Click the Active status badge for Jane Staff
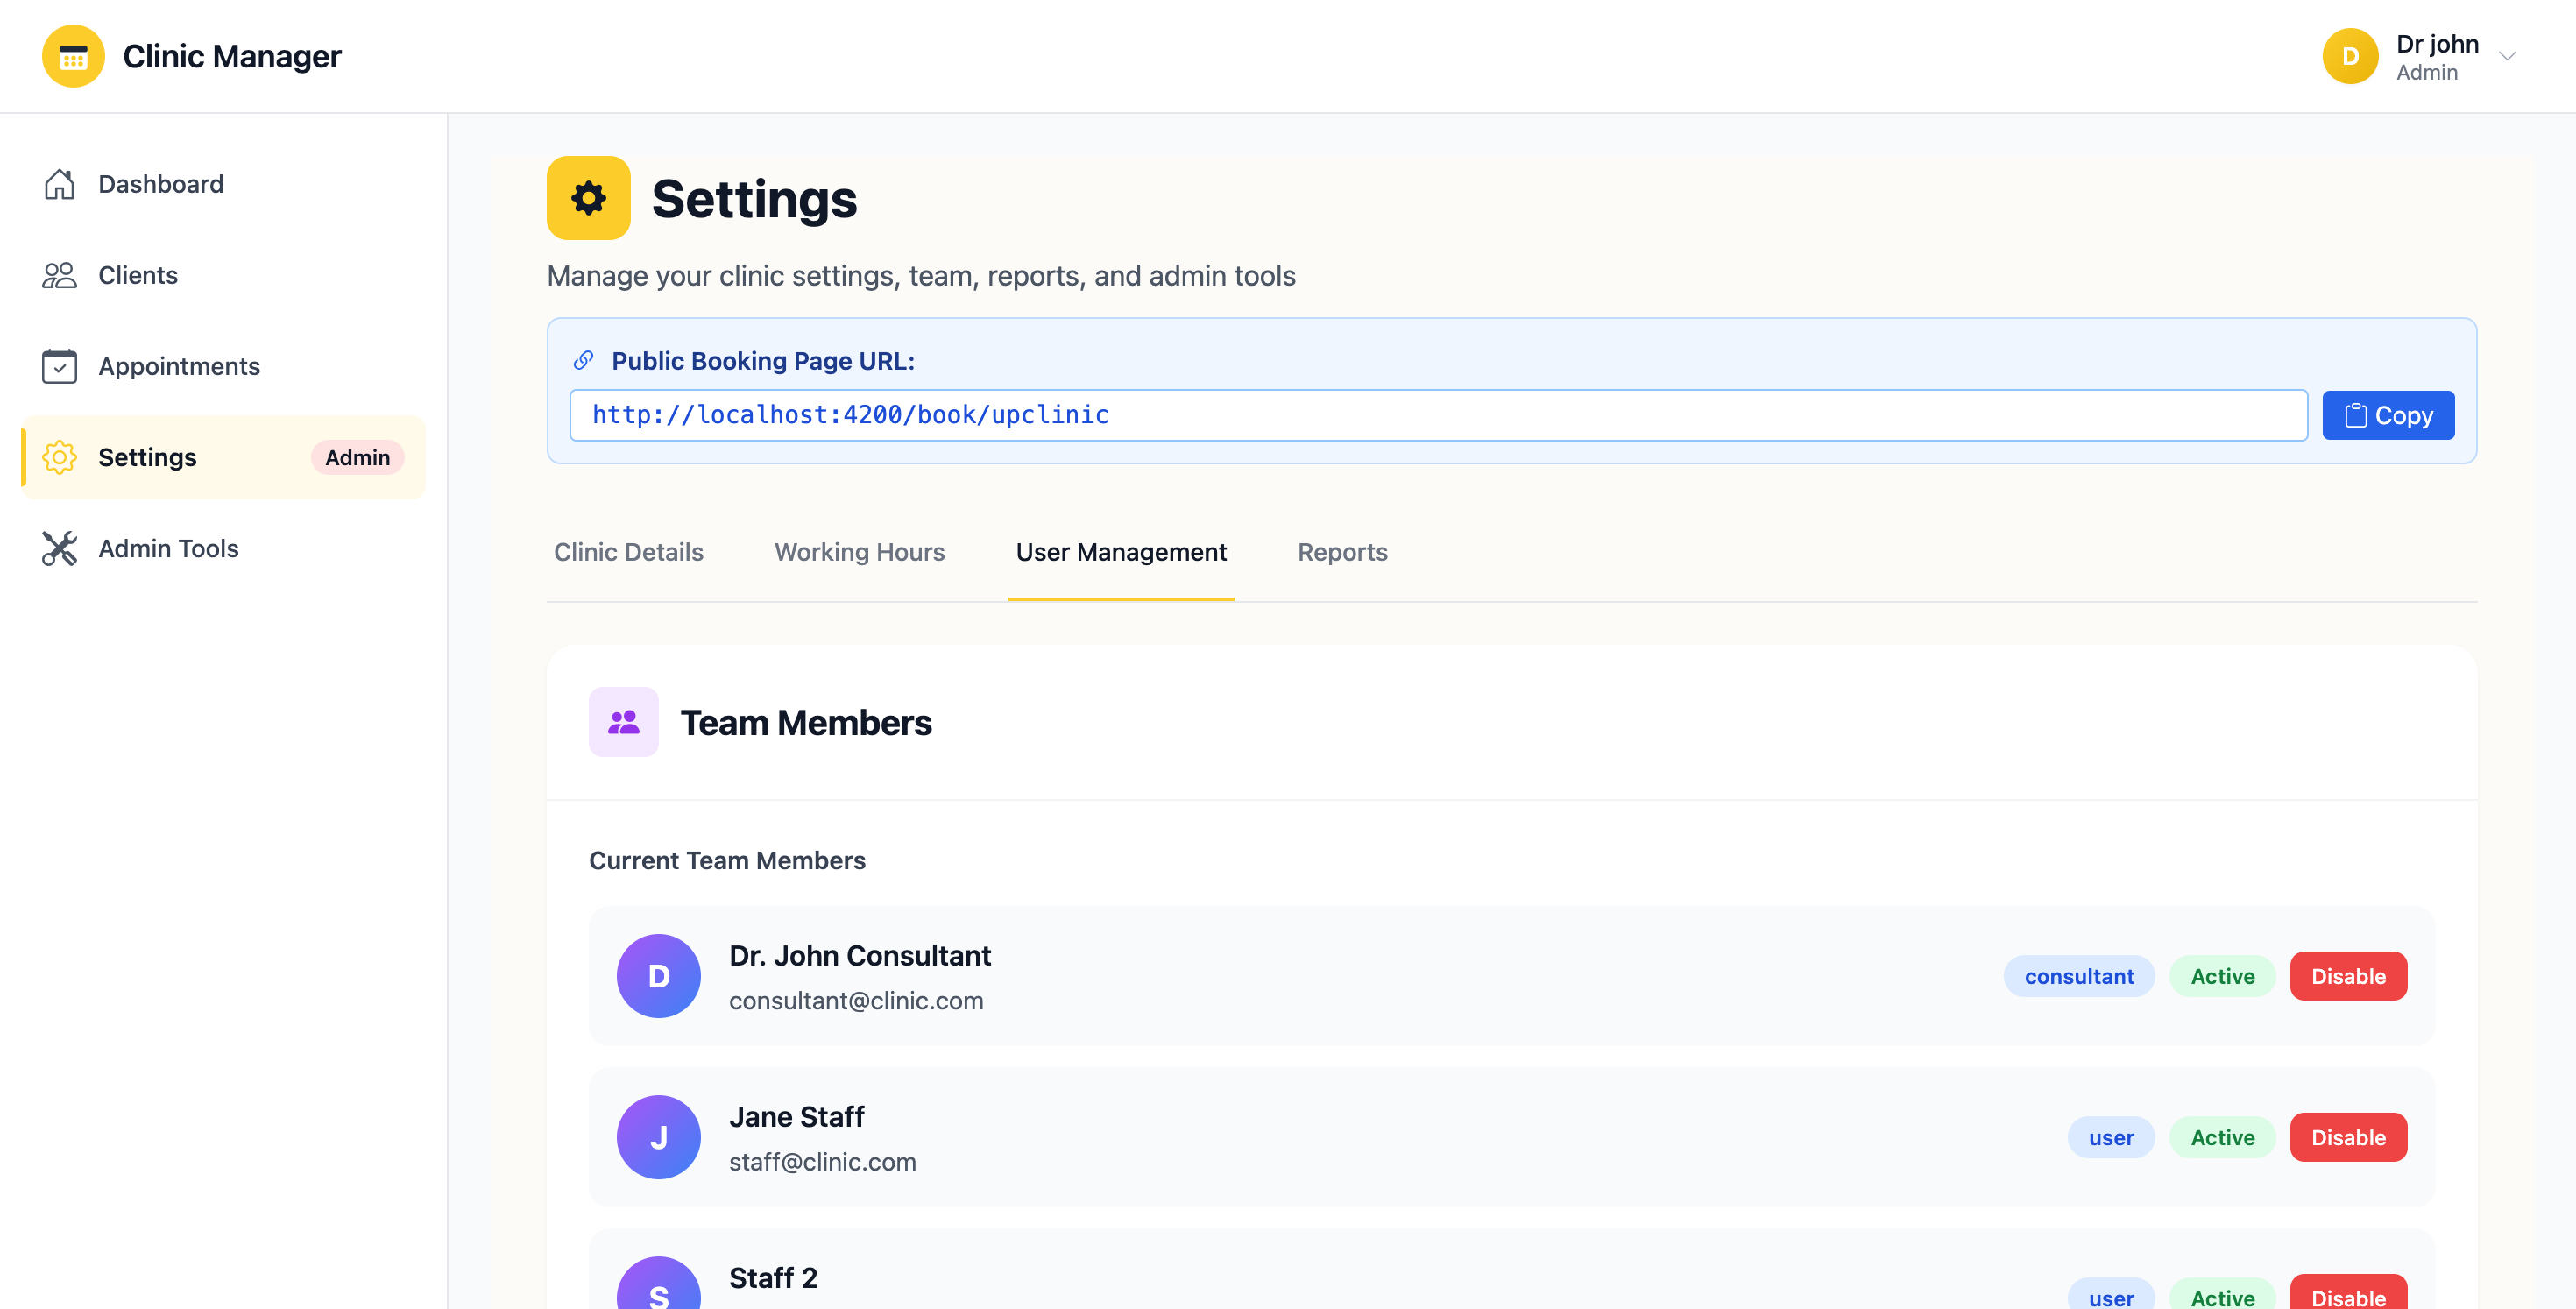Image resolution: width=2576 pixels, height=1309 pixels. click(x=2222, y=1137)
